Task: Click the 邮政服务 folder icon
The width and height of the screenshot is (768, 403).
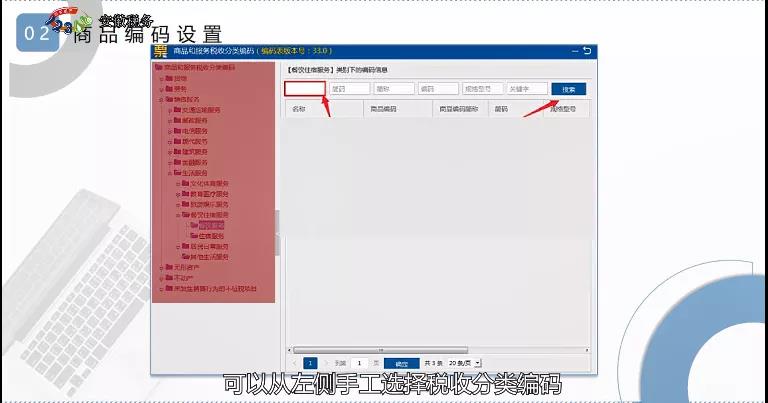Action: coord(177,120)
